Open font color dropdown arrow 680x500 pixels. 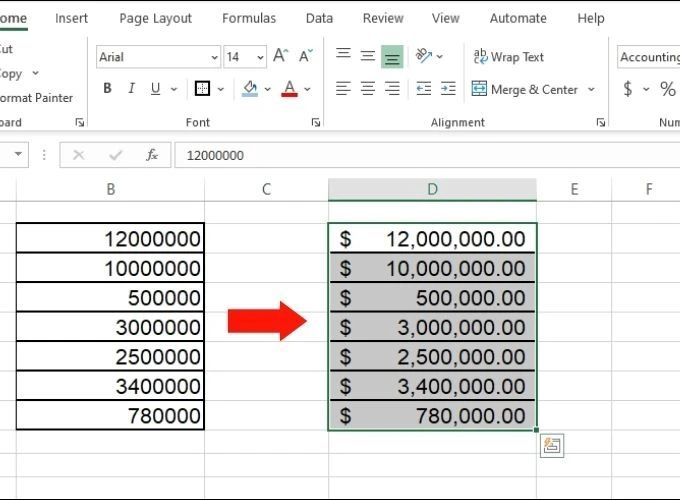[307, 89]
